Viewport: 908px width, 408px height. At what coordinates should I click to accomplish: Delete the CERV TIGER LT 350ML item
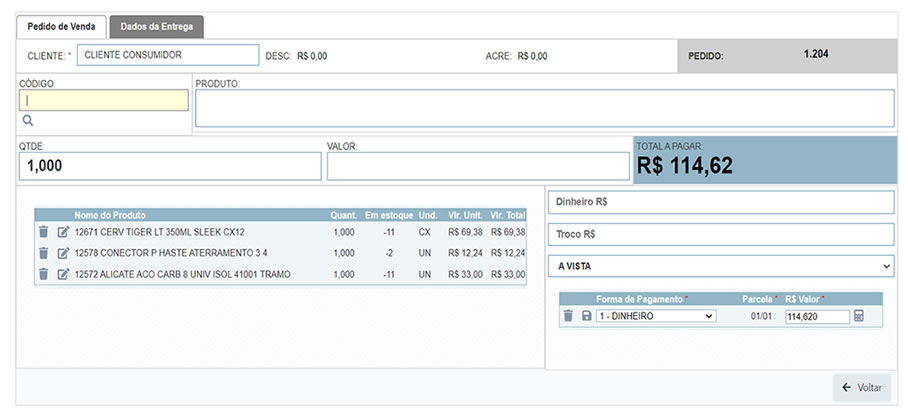coord(43,232)
